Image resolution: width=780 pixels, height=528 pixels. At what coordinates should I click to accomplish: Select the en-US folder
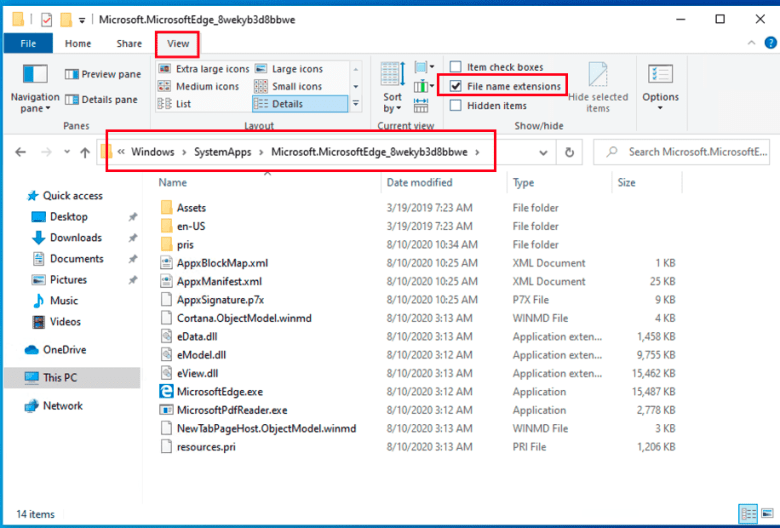point(191,226)
